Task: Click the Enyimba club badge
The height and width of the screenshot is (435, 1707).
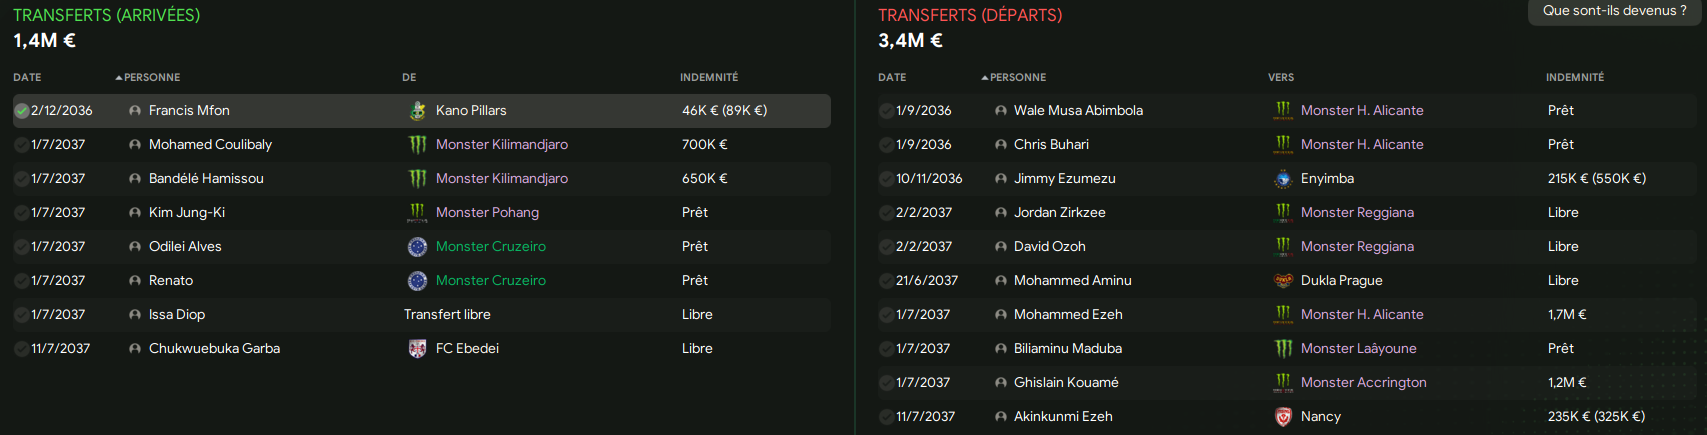Action: (1283, 179)
